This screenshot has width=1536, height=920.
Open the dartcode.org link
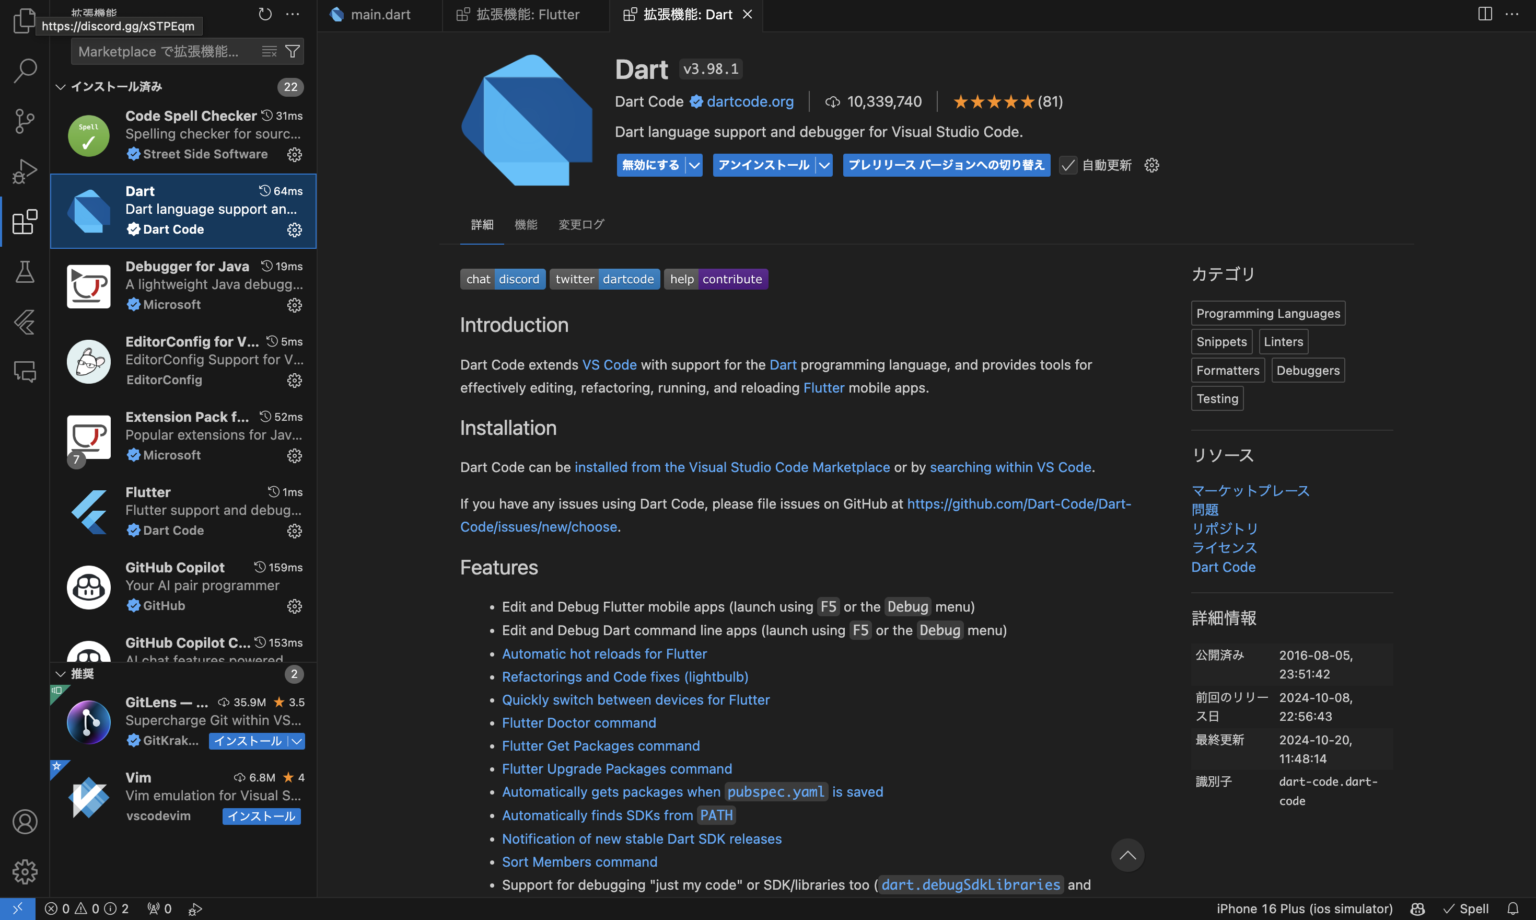[750, 101]
